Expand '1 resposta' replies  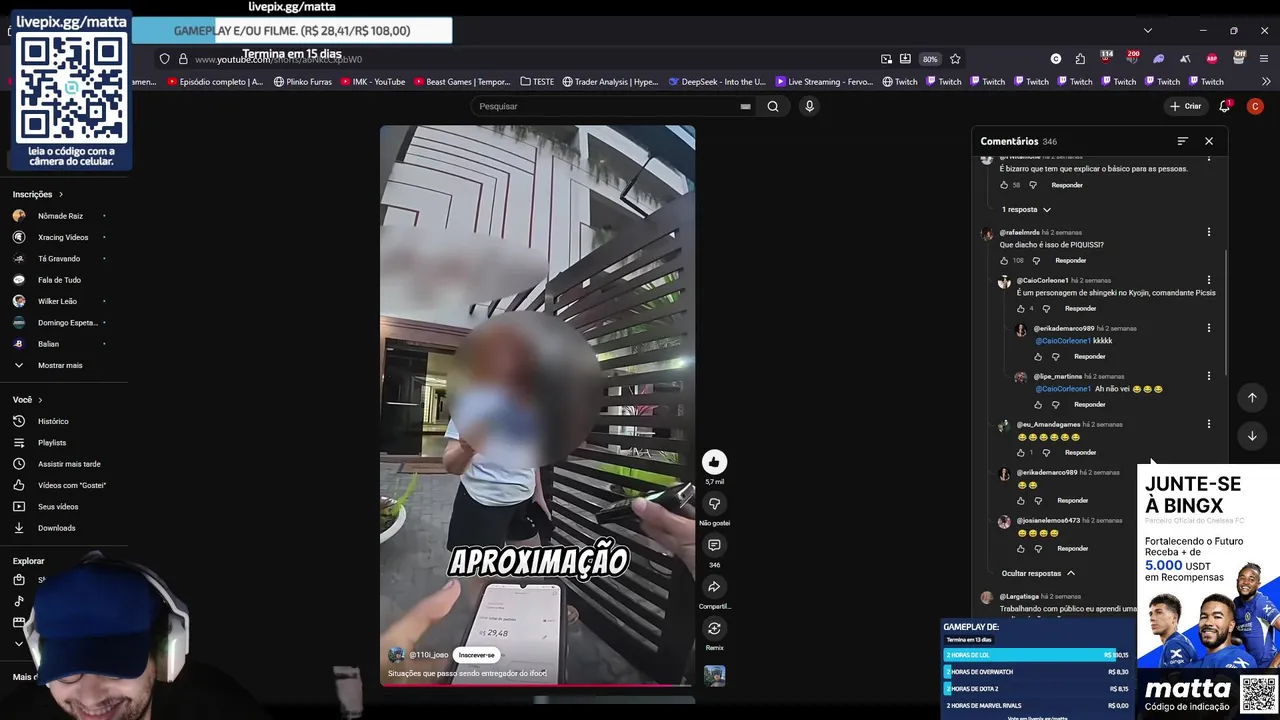pos(1026,210)
